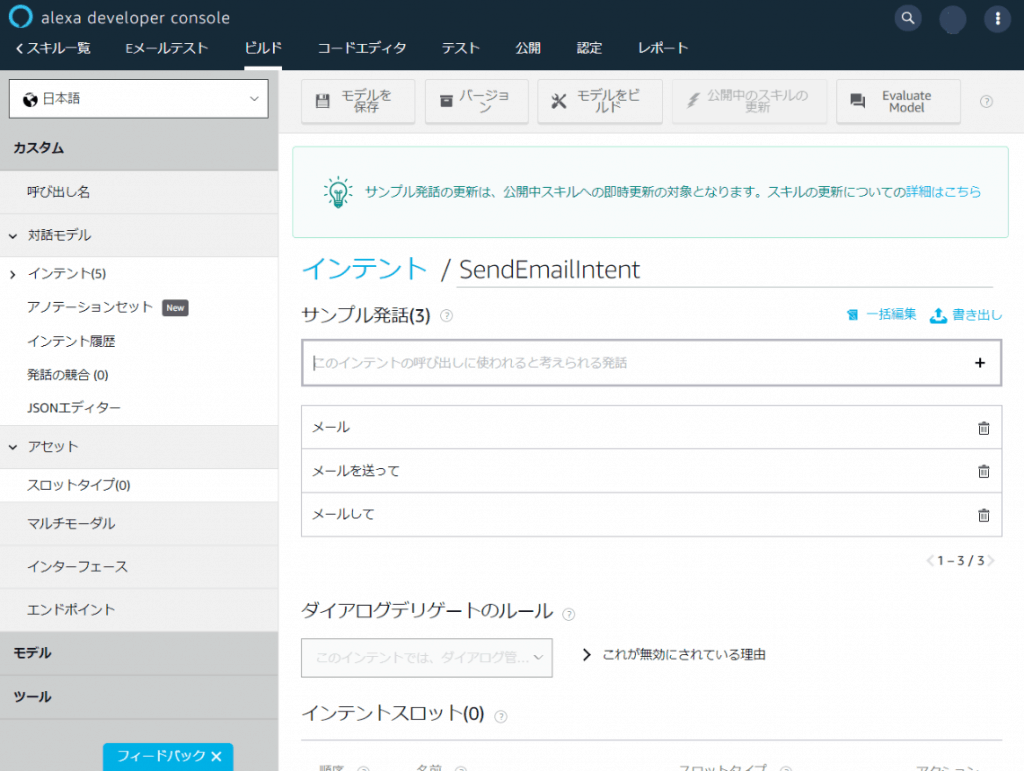Open the dialog delegate rule dropdown

click(426, 657)
